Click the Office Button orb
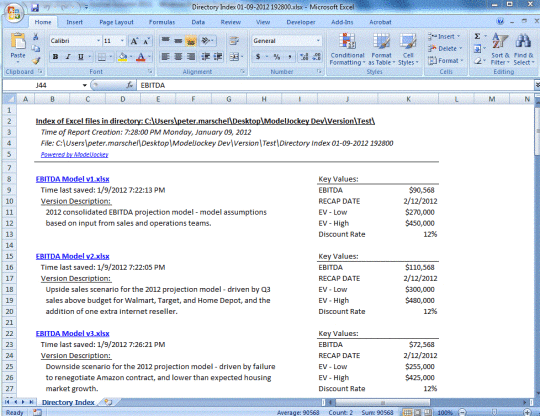The image size is (540, 416). click(x=14, y=13)
